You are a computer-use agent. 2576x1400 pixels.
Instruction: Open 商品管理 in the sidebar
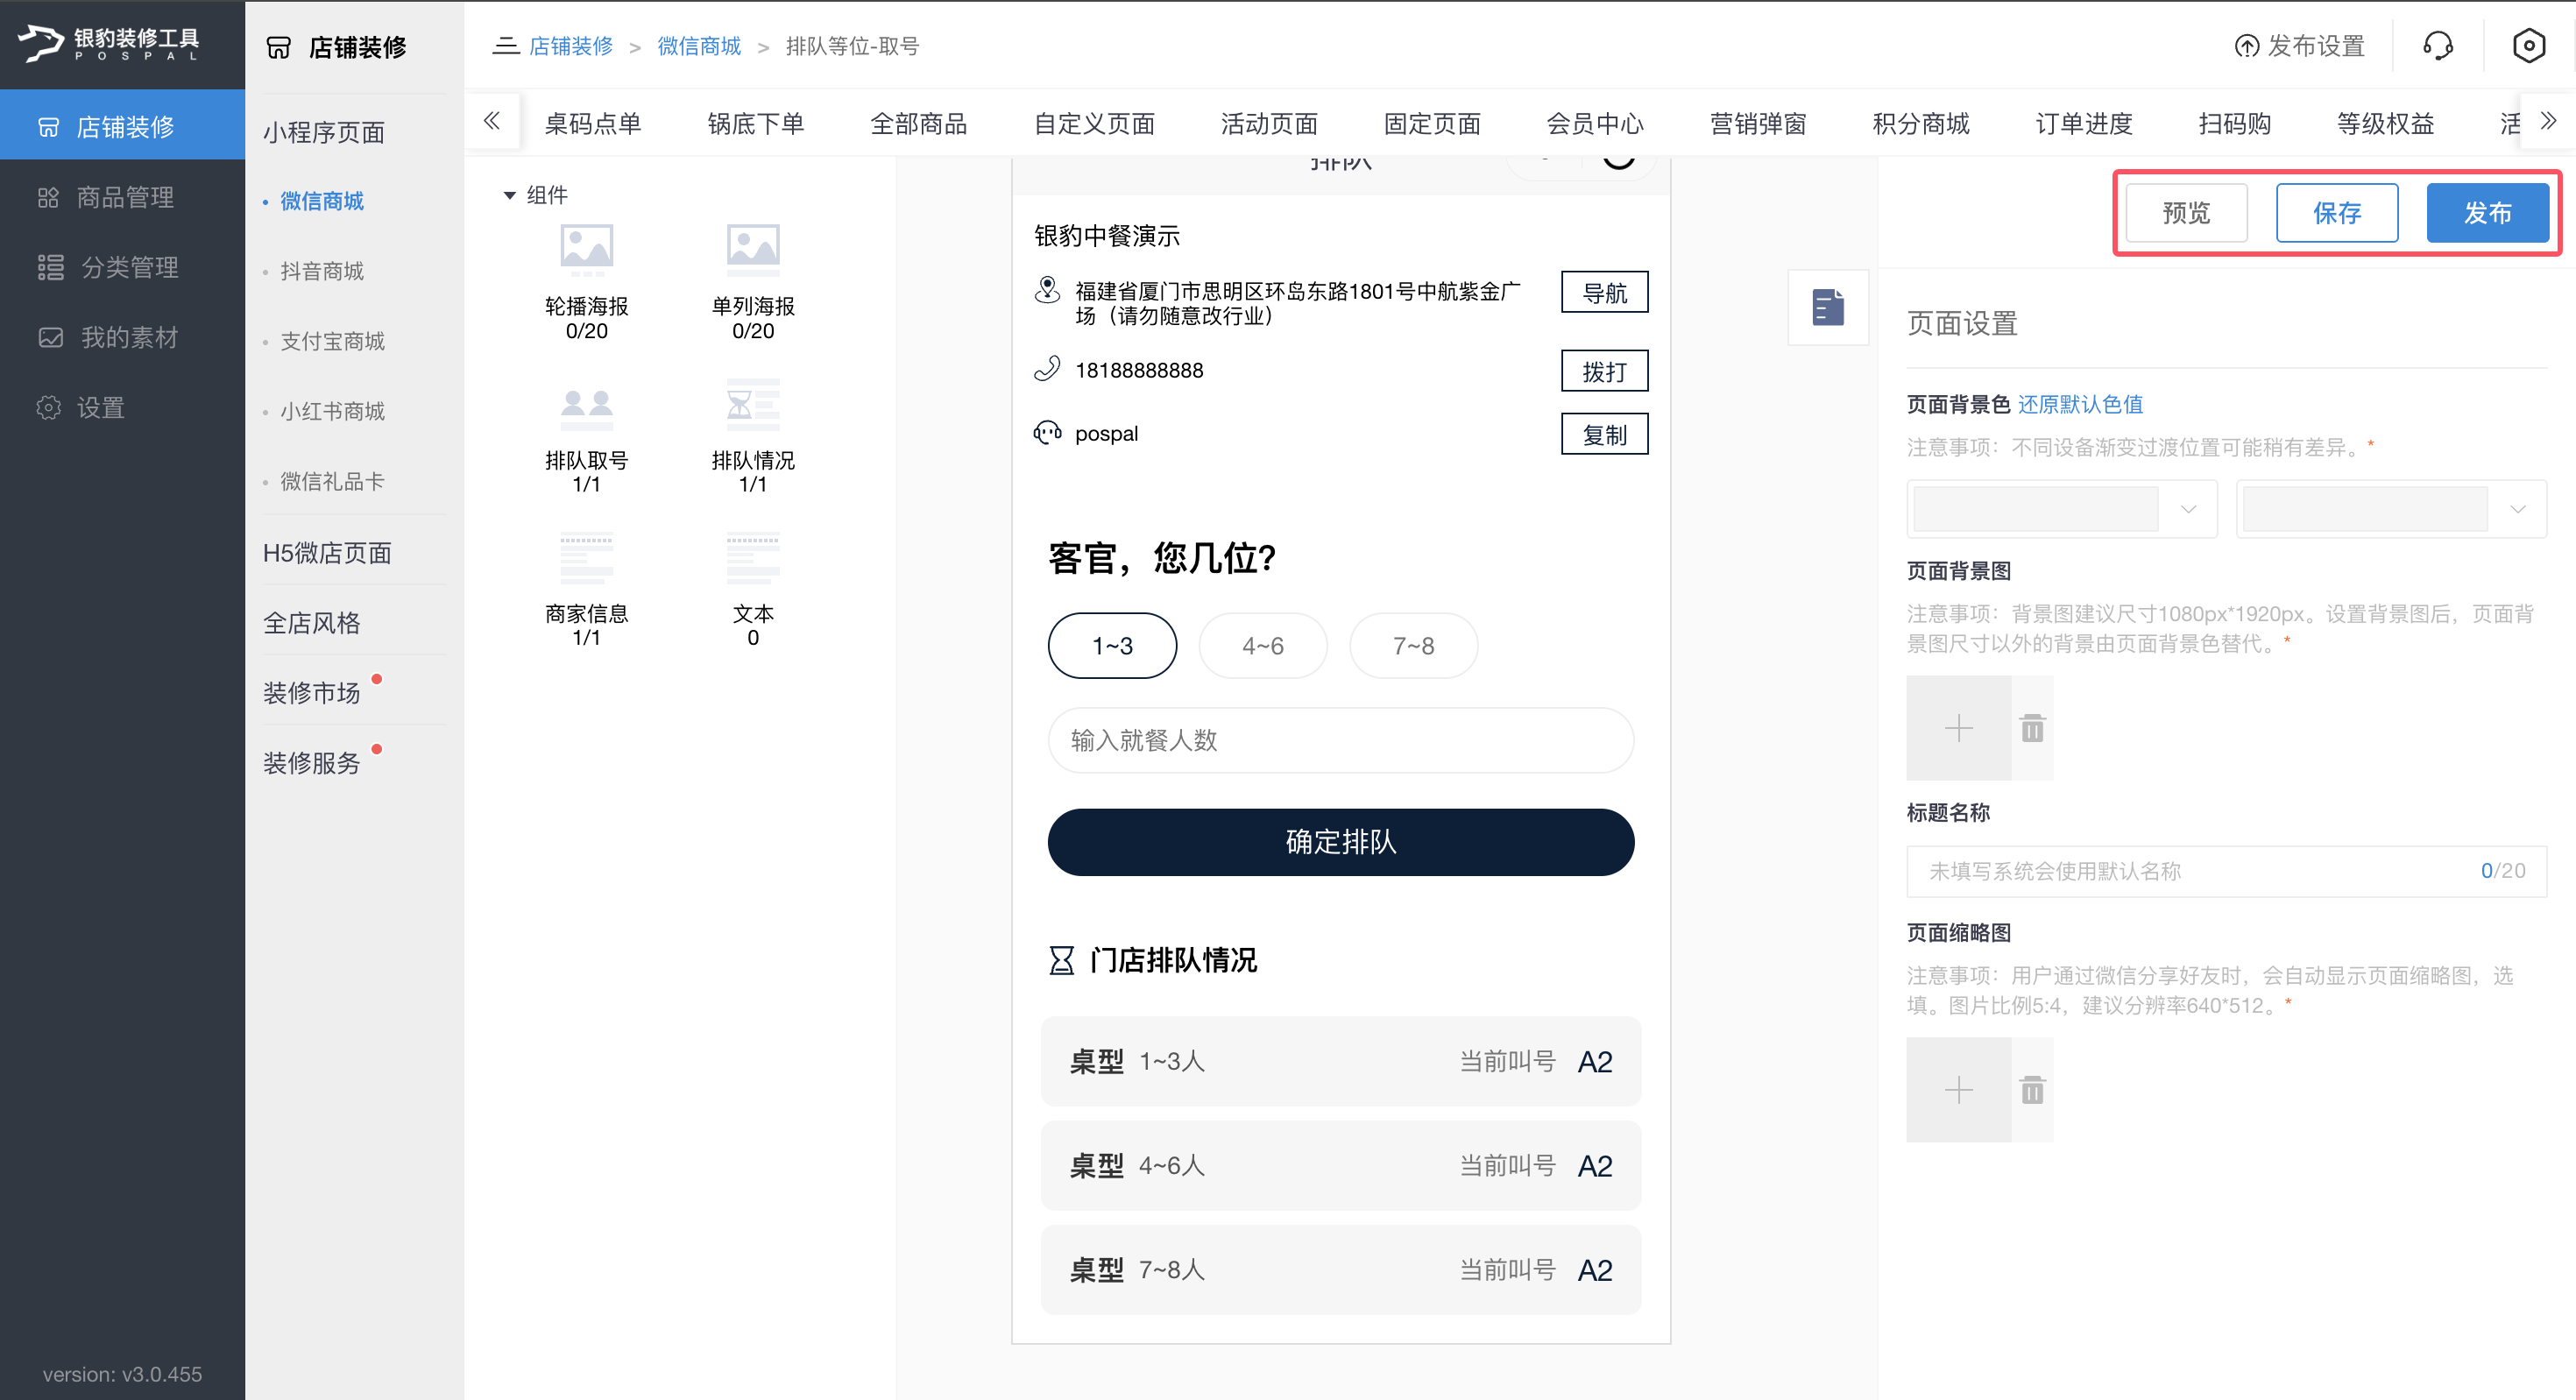tap(122, 197)
